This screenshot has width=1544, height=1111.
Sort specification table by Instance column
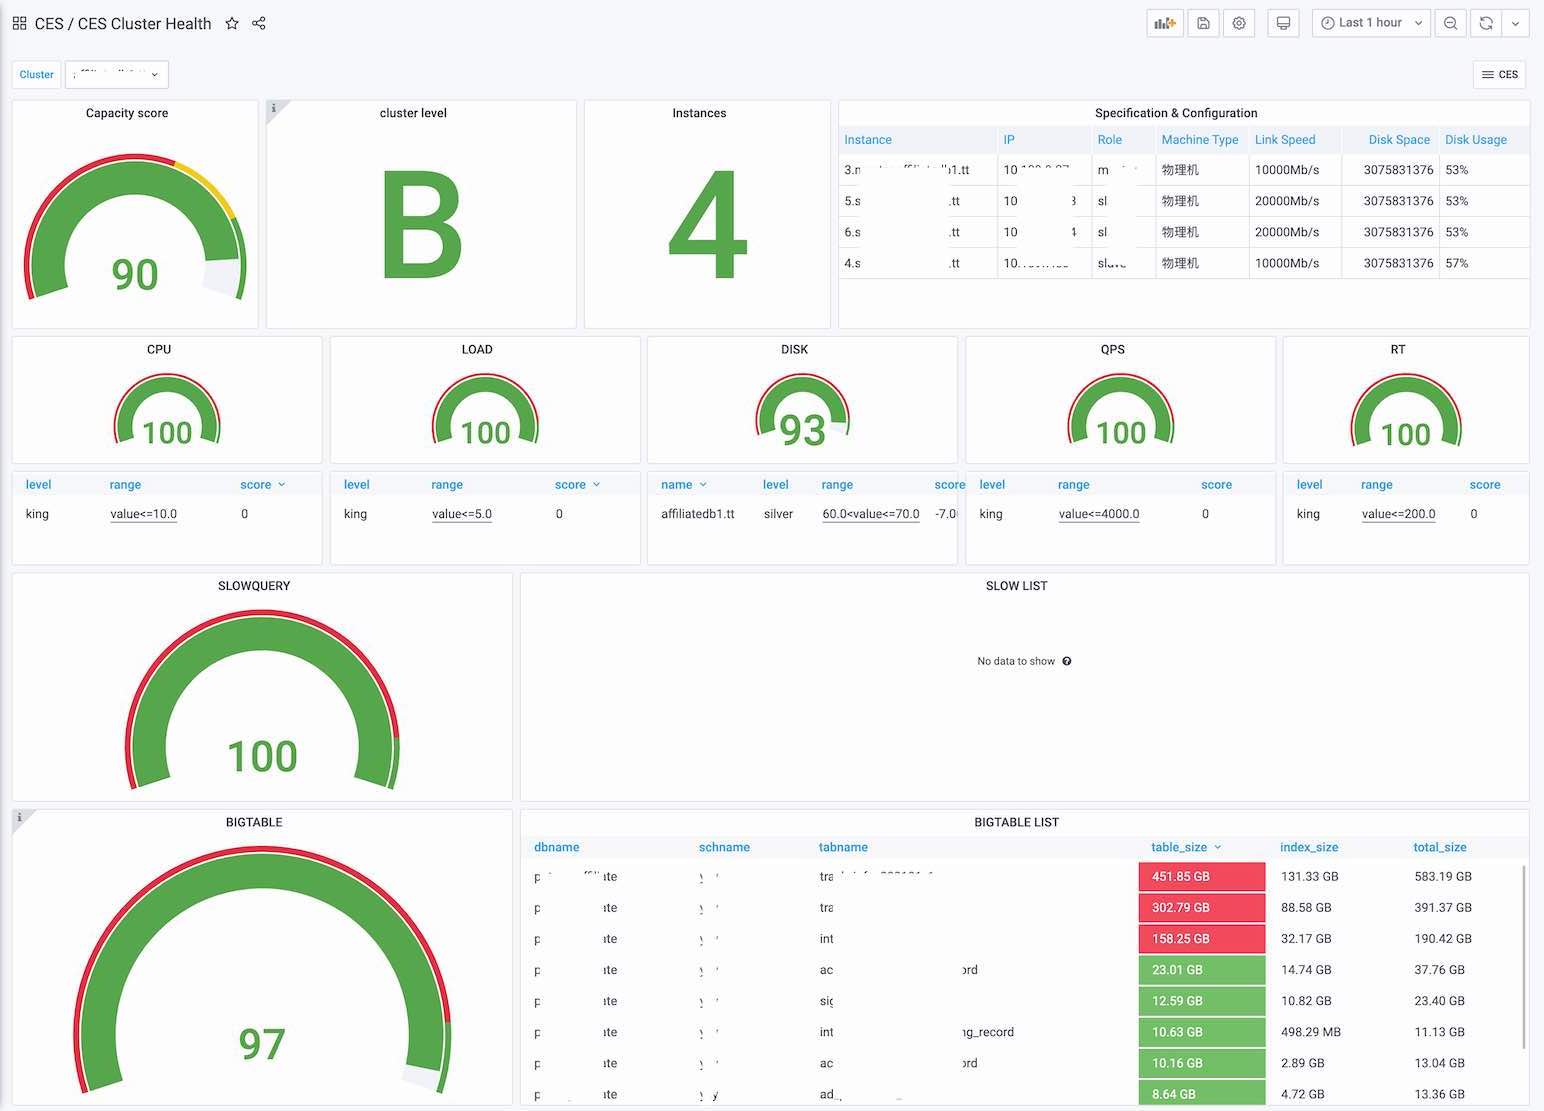click(x=868, y=140)
